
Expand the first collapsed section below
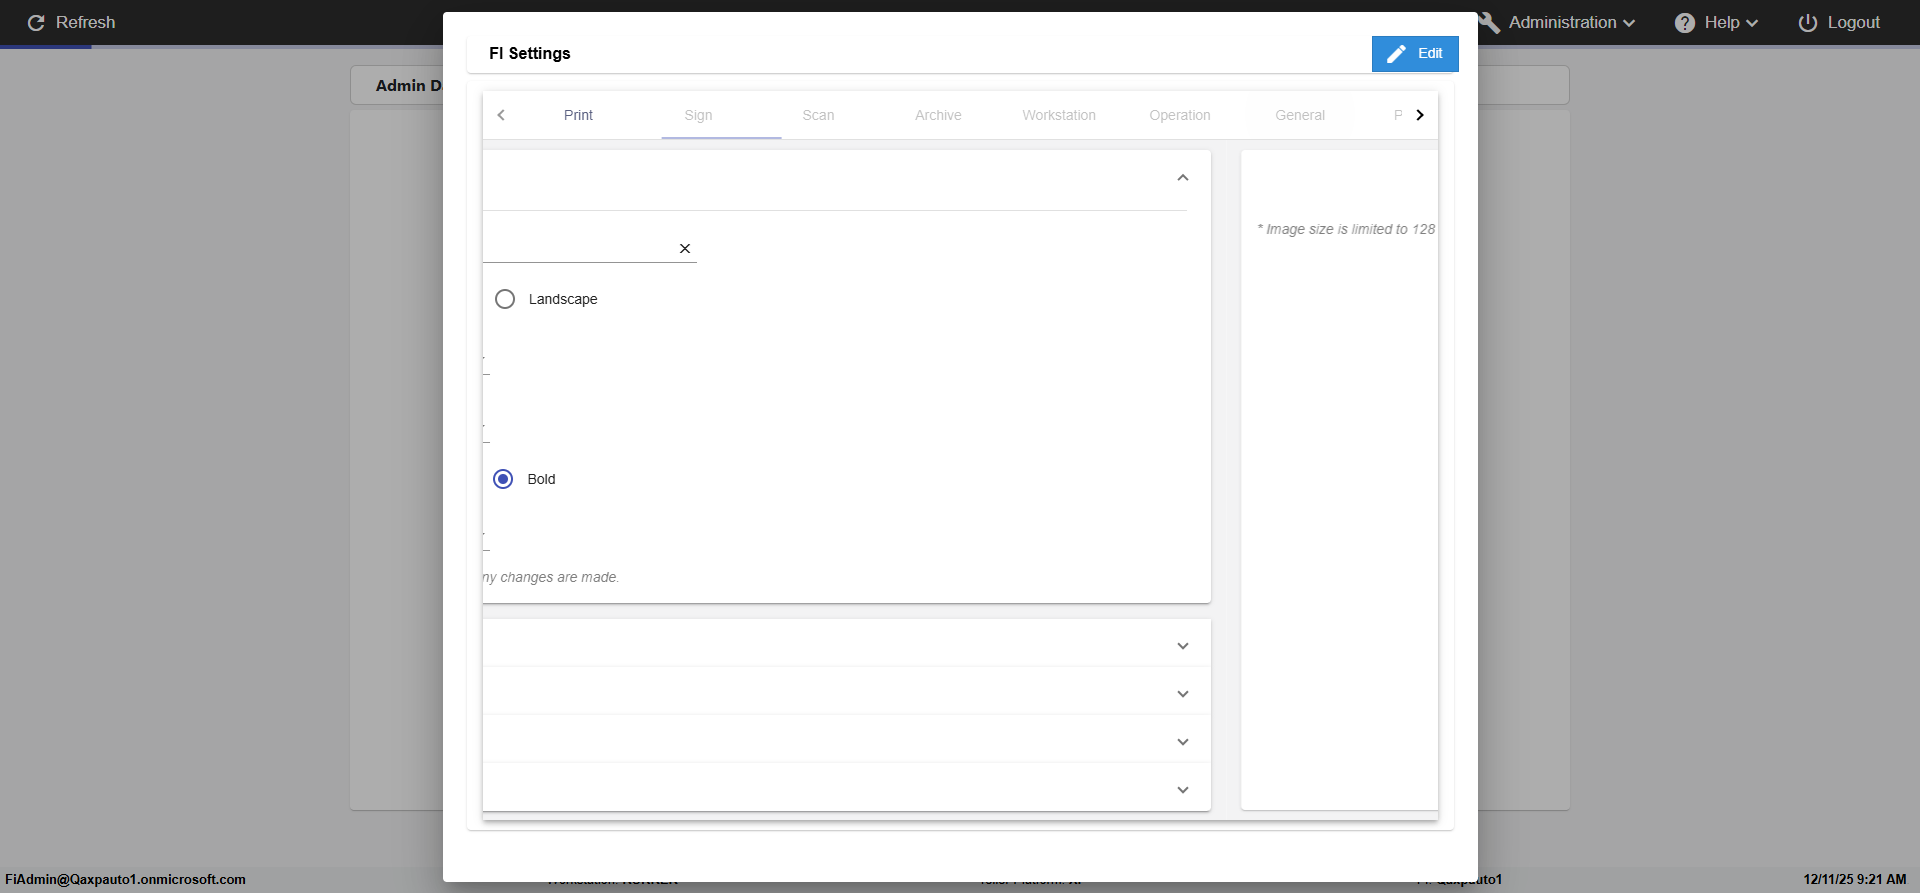pos(1183,646)
